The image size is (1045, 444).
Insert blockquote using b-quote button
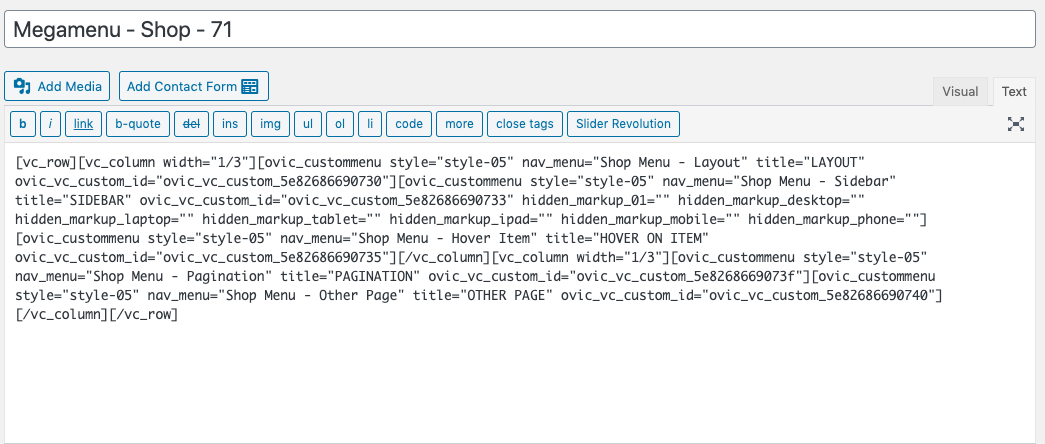(138, 124)
